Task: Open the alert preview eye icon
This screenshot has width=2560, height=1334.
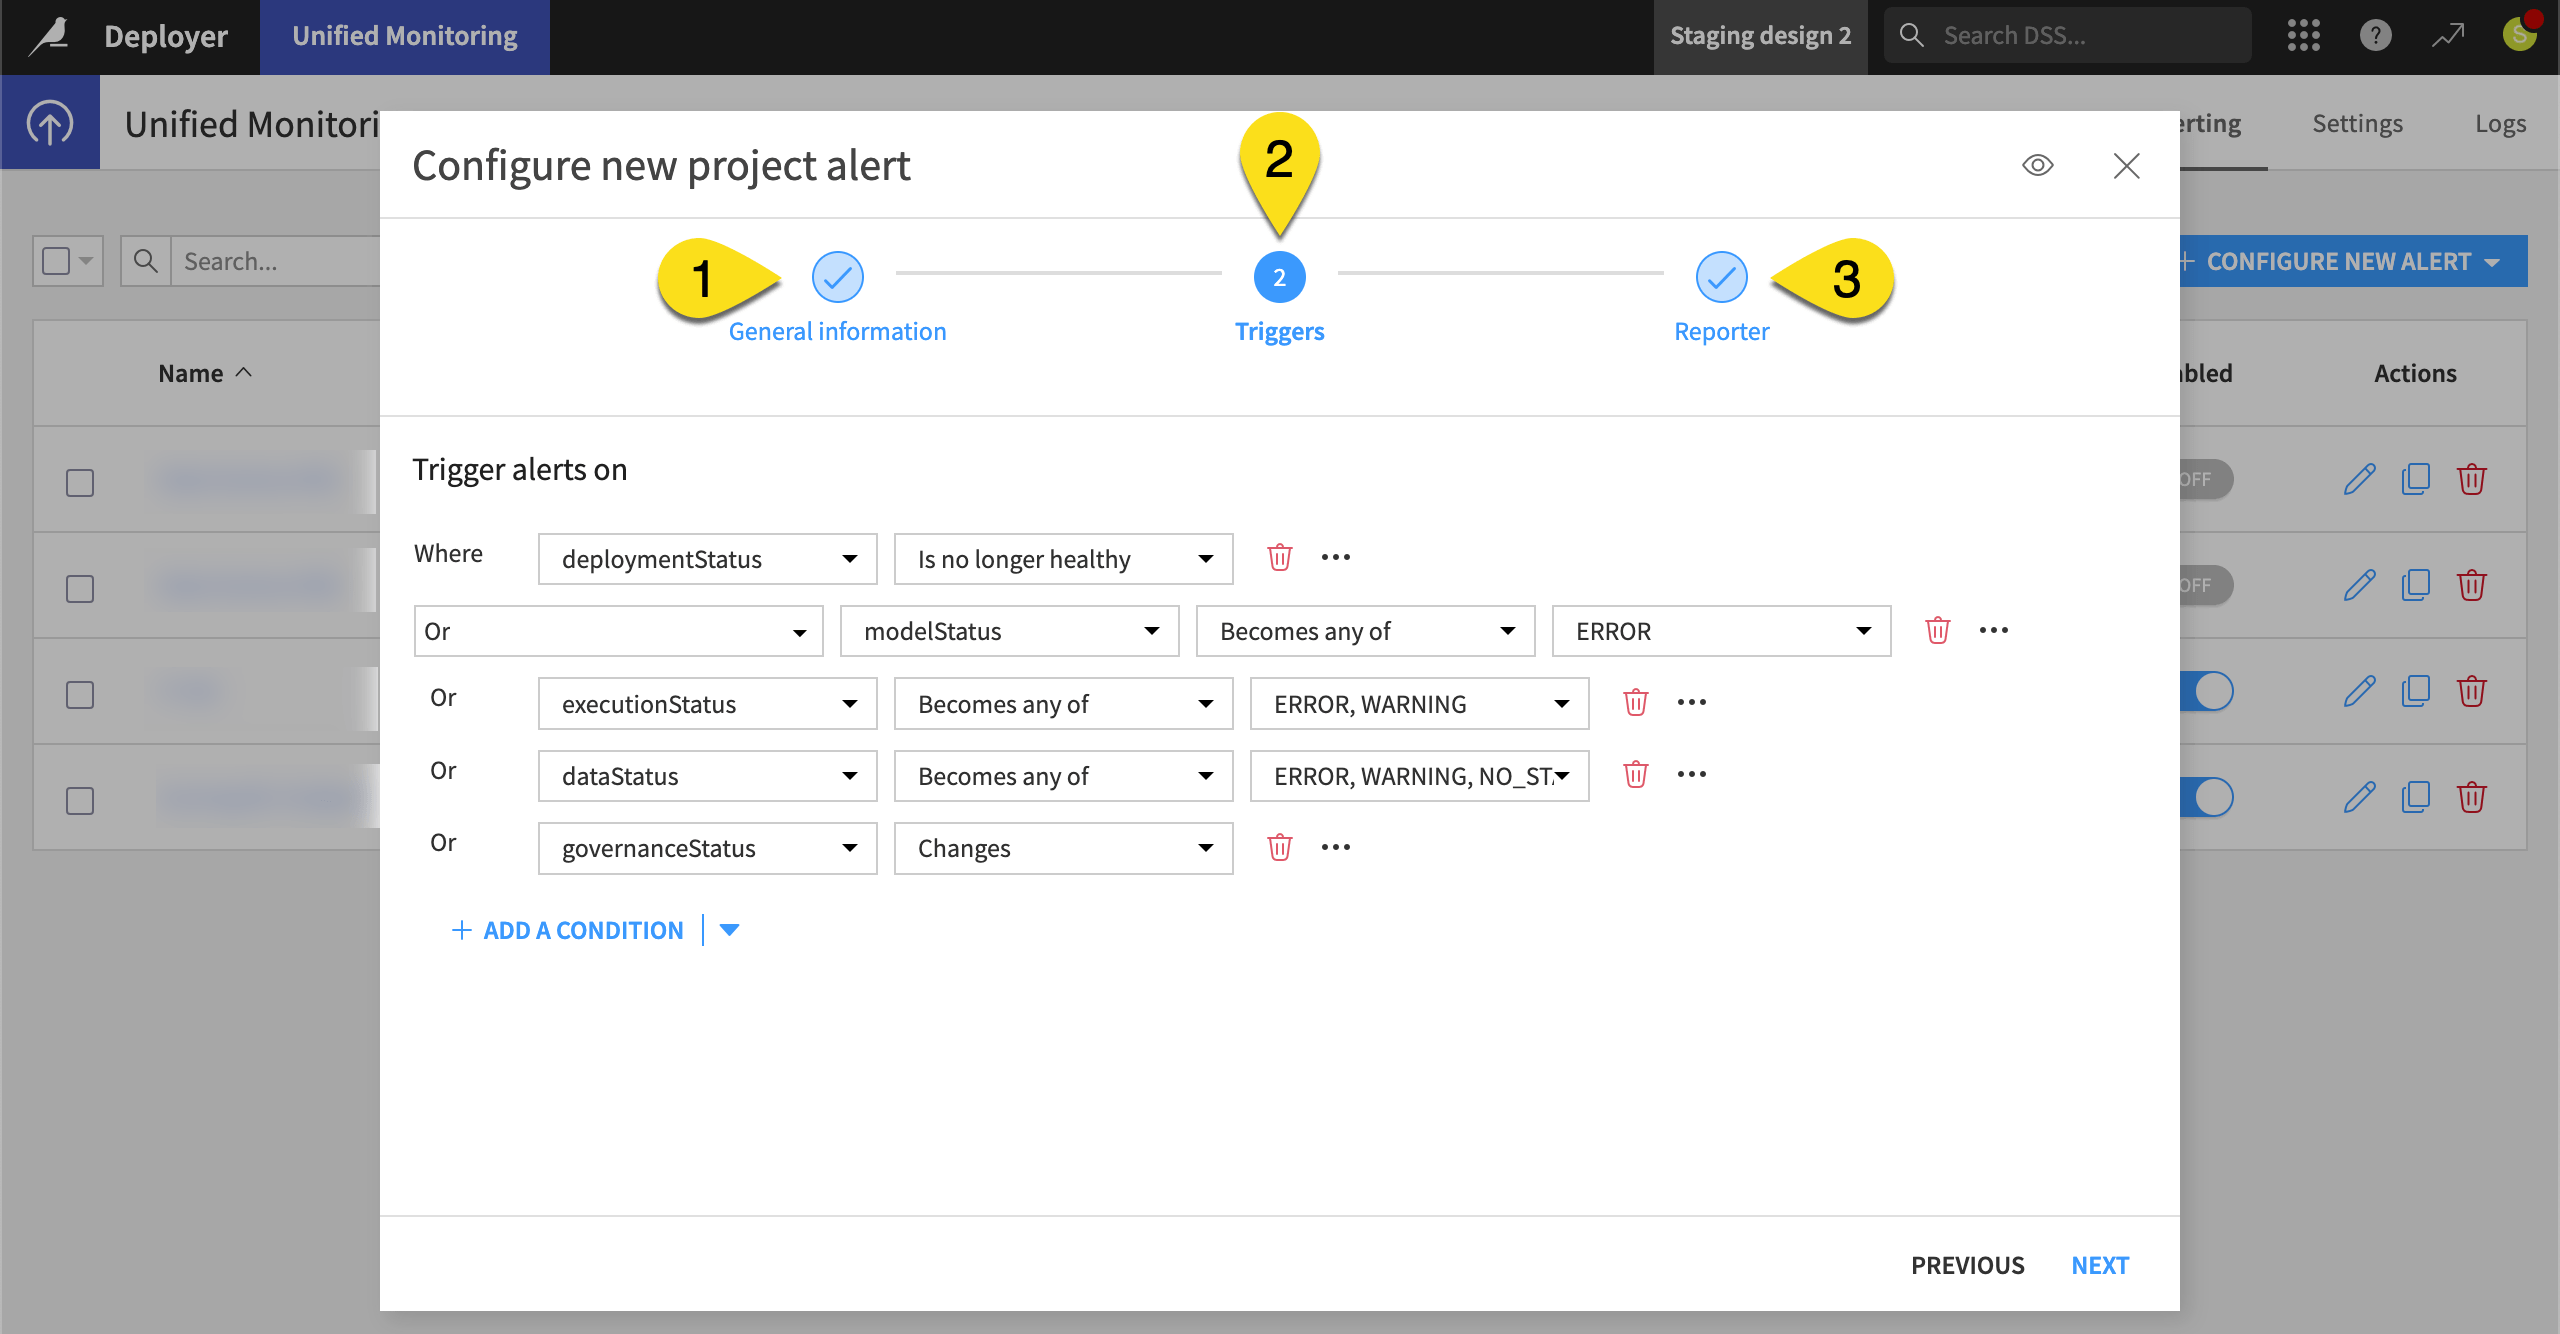Action: [2039, 165]
